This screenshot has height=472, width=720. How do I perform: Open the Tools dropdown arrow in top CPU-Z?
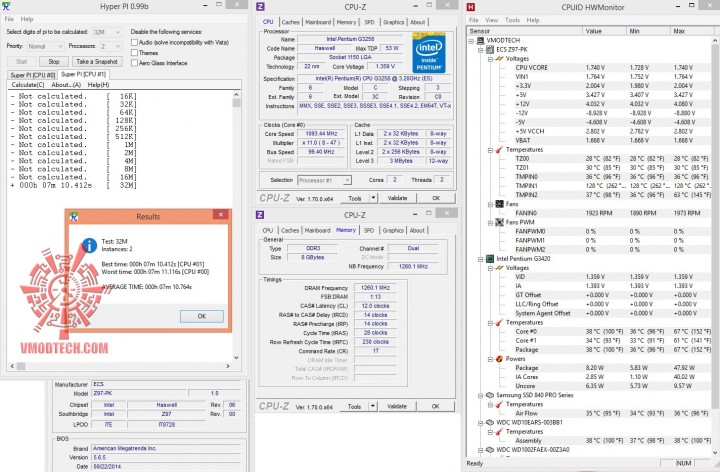373,198
